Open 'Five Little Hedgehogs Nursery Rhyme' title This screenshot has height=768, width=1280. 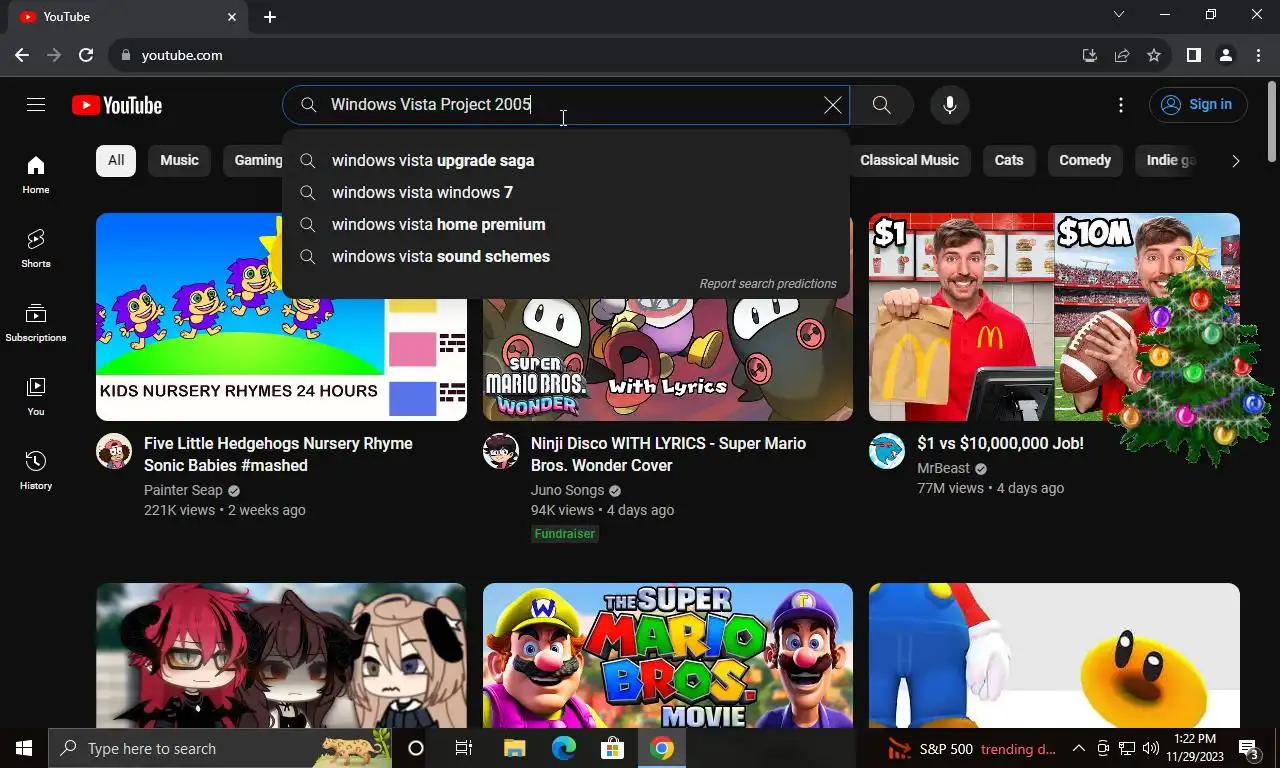point(278,454)
